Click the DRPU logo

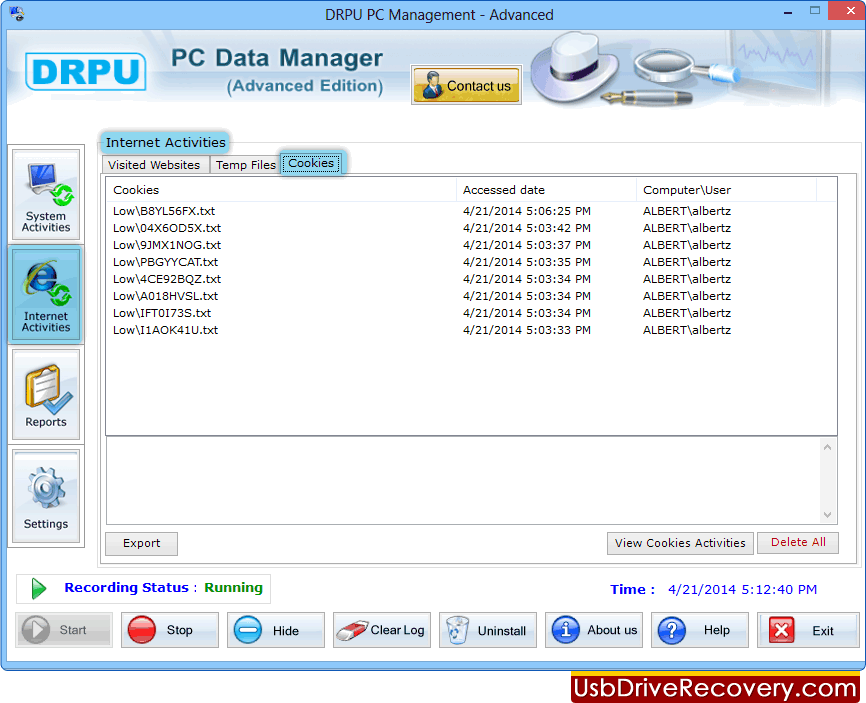(x=86, y=71)
